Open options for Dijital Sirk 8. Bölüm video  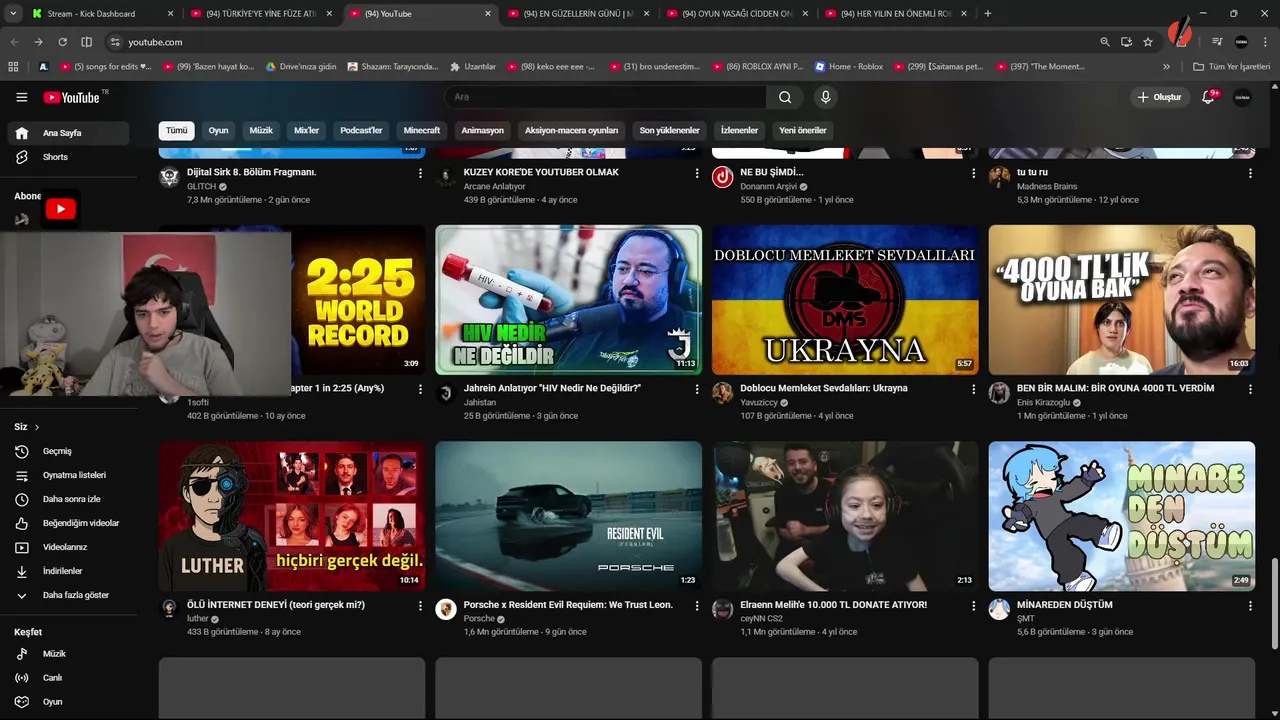pyautogui.click(x=420, y=173)
